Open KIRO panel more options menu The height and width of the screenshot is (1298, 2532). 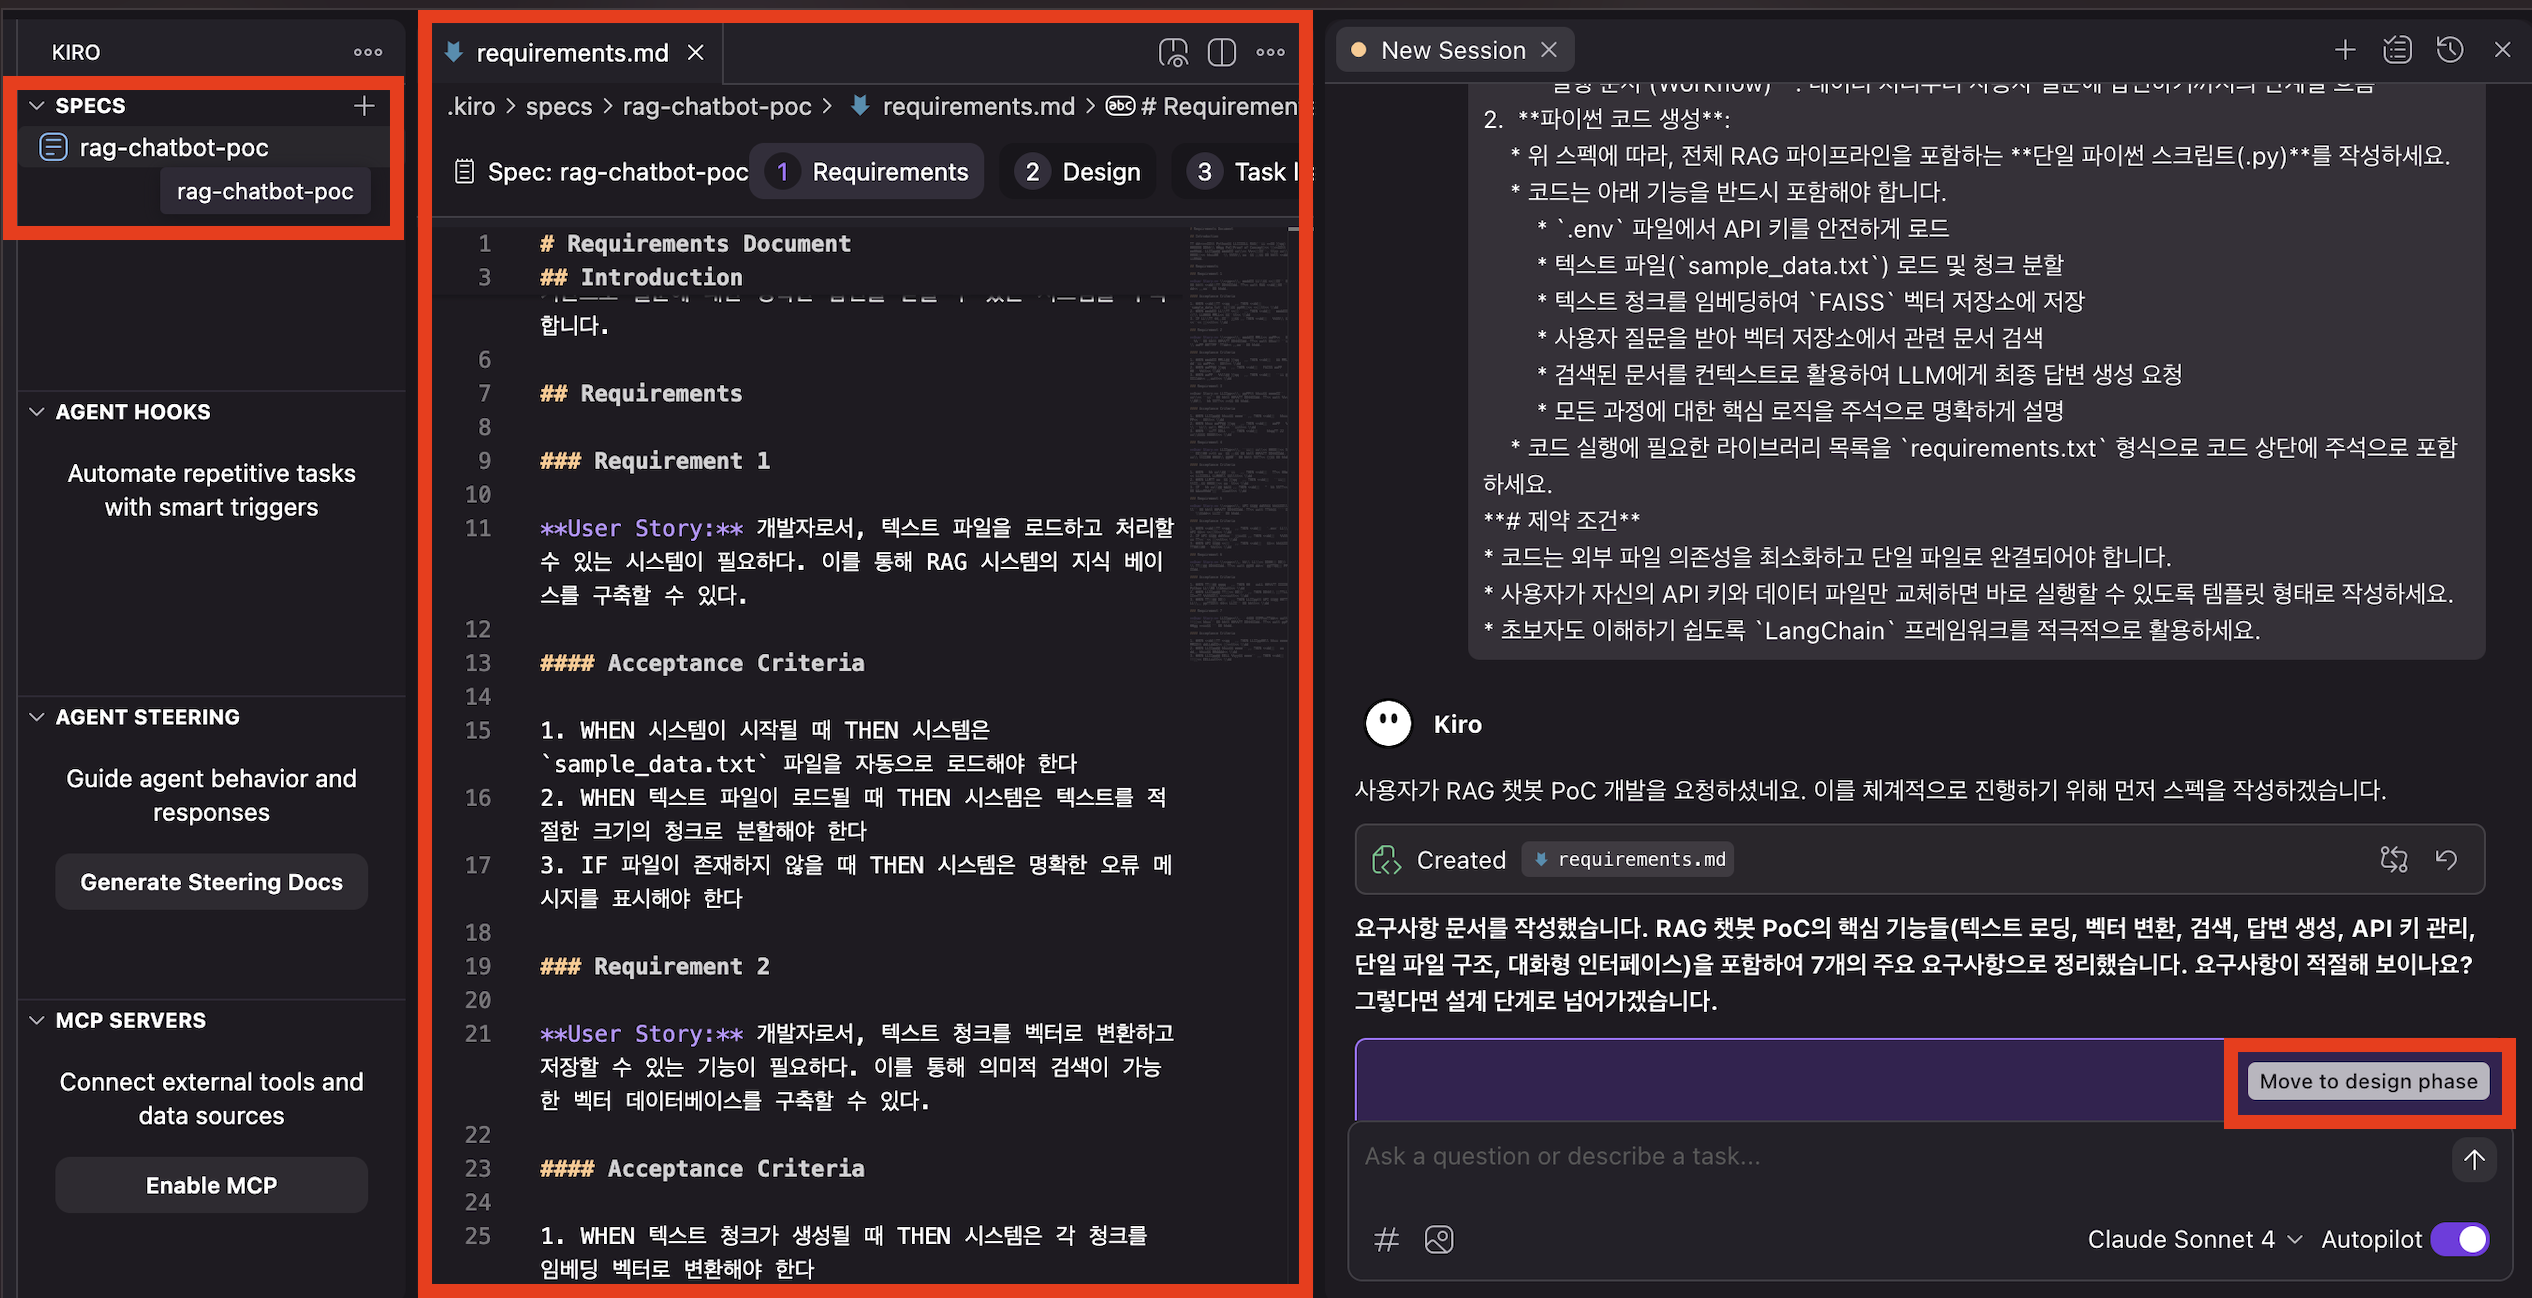367,52
